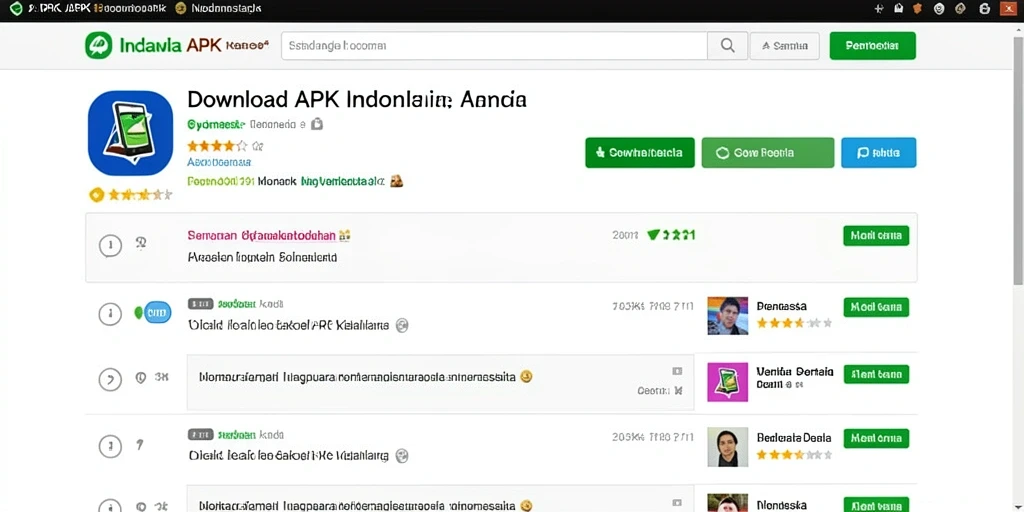Click the yellow smiley emoji in the '3K' comment box
Screen dimensions: 1024x512
[526, 376]
